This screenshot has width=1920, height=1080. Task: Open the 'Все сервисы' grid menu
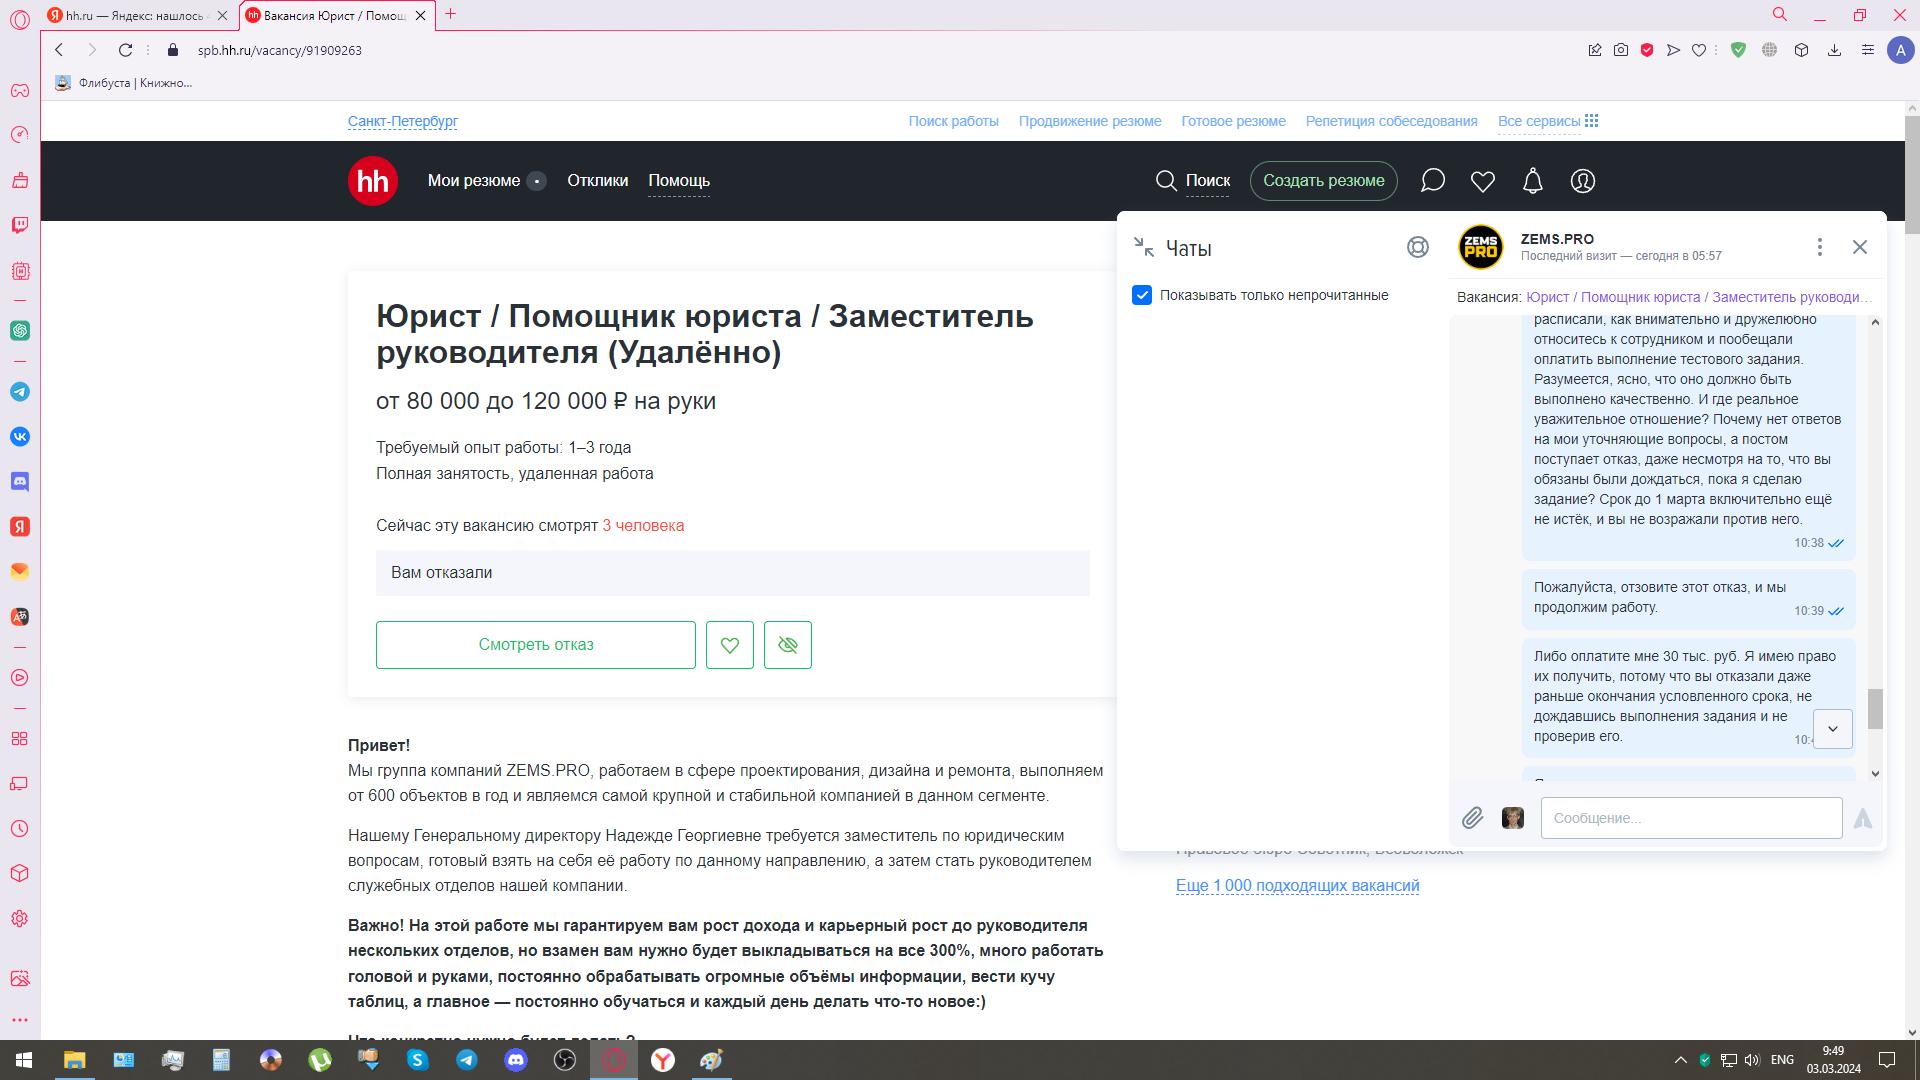[x=1548, y=121]
